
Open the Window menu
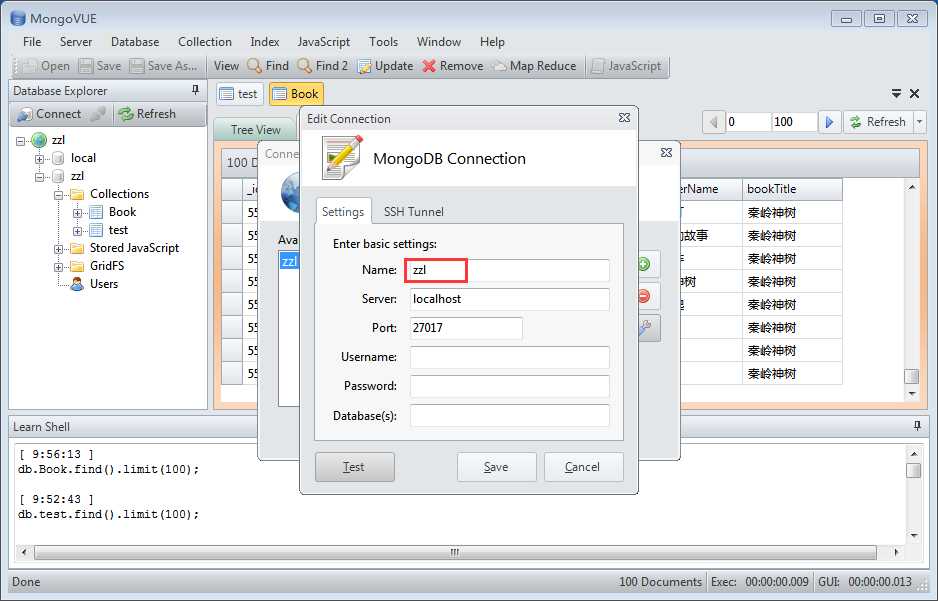[438, 42]
